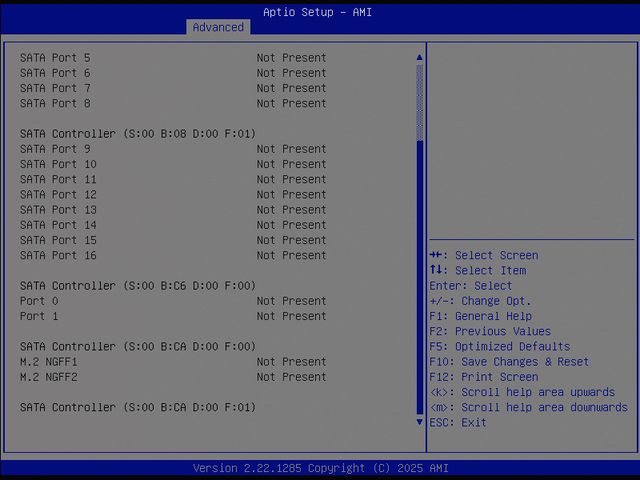
Task: Click the +/-: Change Opt. hint
Action: (480, 301)
